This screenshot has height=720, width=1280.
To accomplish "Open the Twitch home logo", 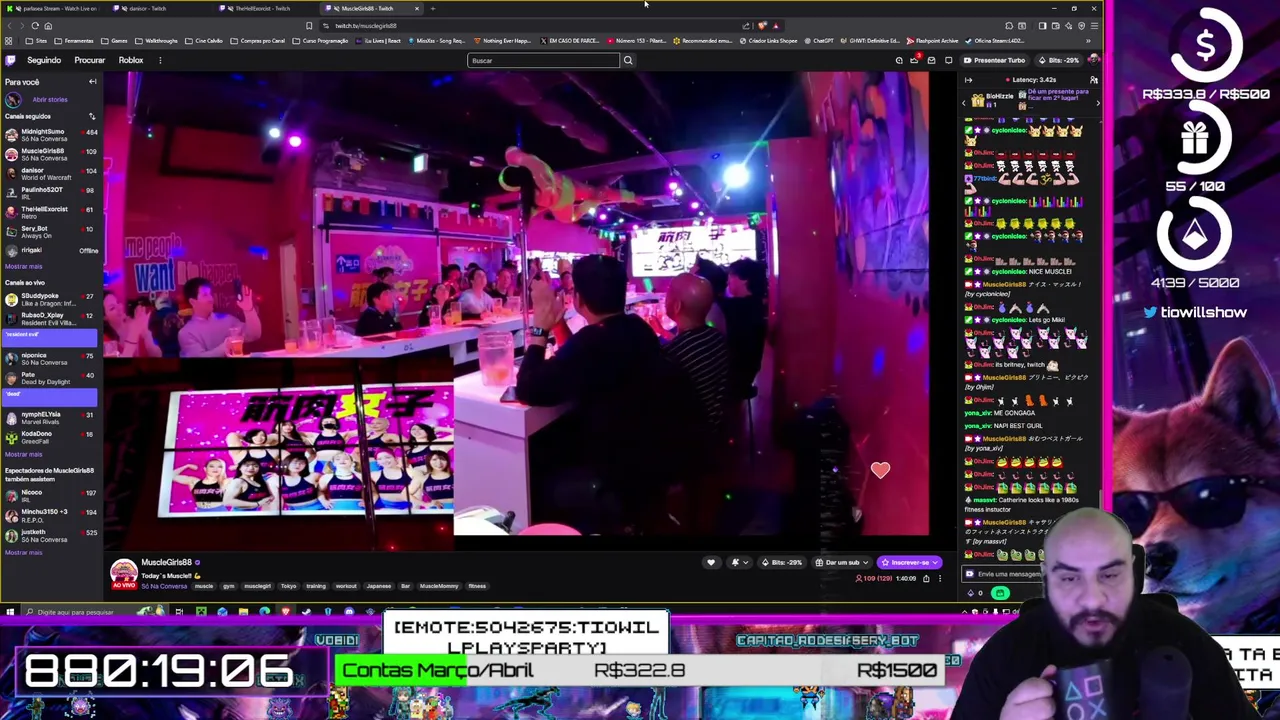I will tap(10, 60).
